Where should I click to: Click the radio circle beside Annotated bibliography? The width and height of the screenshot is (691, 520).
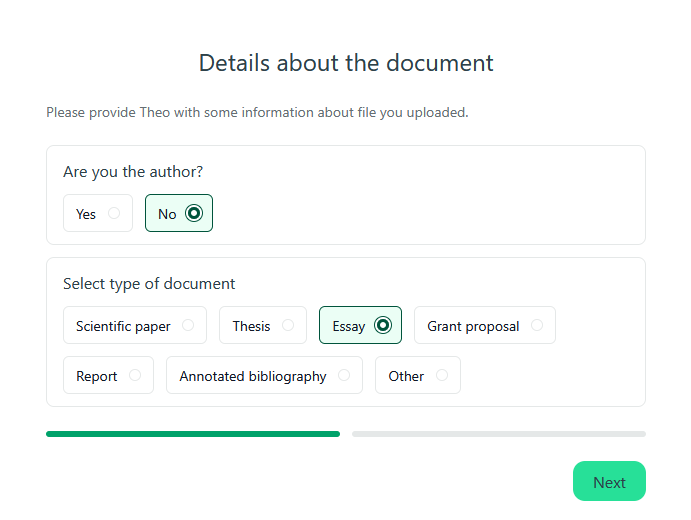[x=344, y=376]
